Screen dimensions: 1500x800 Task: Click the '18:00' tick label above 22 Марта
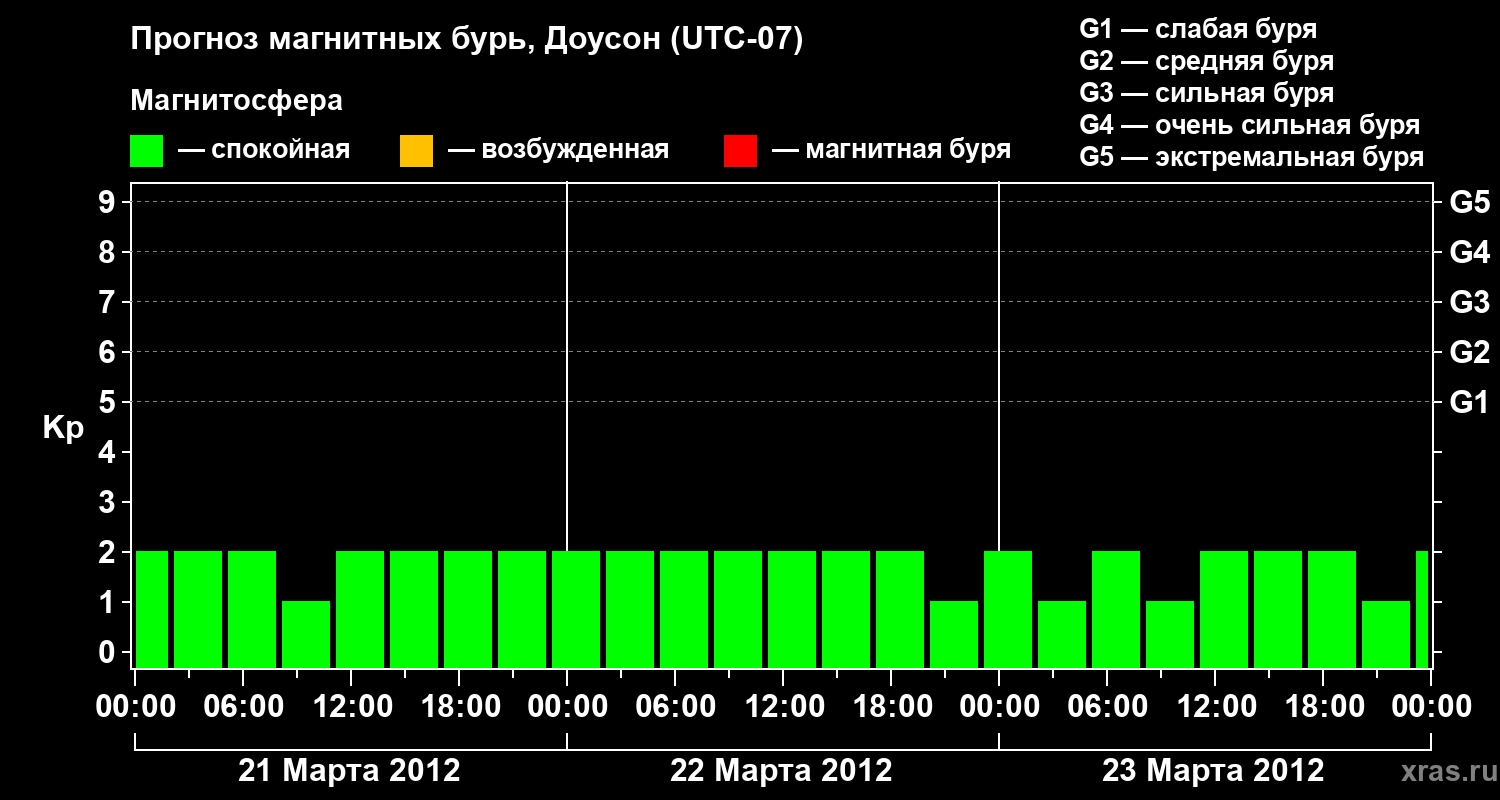(x=891, y=706)
